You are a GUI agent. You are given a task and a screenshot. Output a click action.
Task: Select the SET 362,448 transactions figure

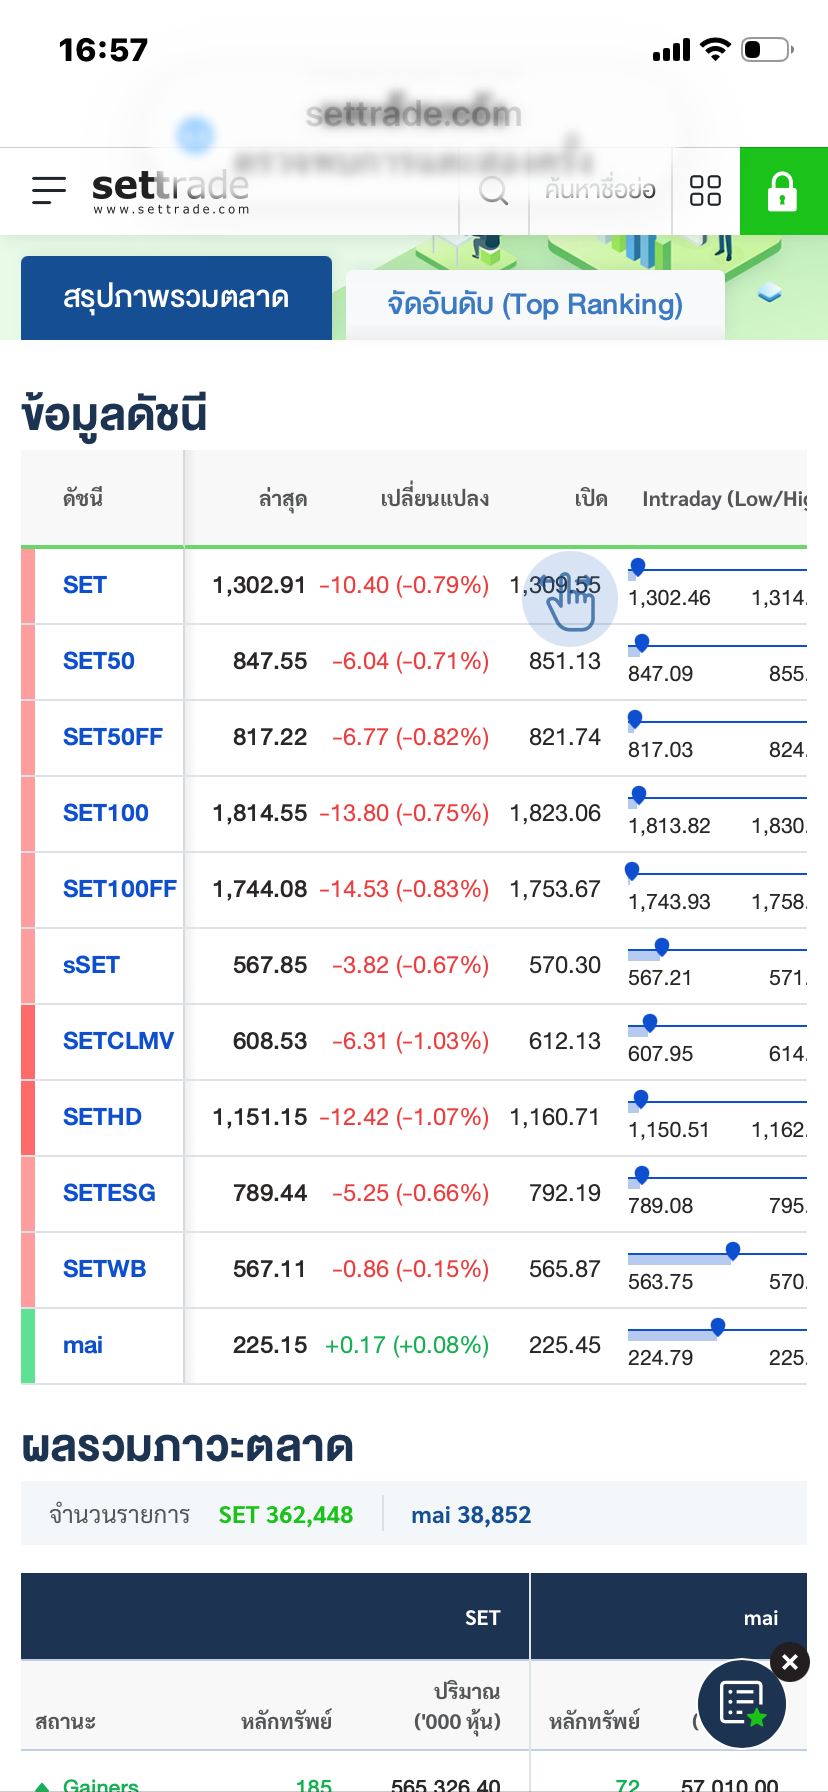click(x=286, y=1515)
